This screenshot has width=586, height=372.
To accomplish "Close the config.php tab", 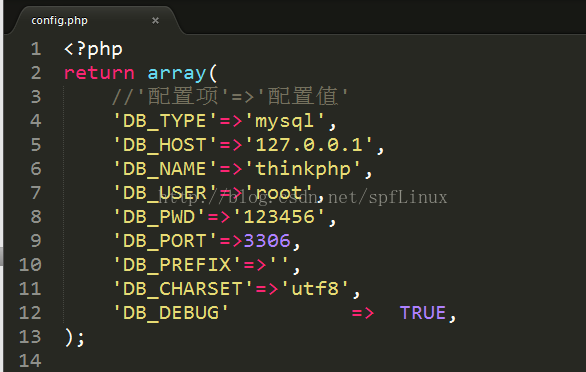I will (155, 21).
